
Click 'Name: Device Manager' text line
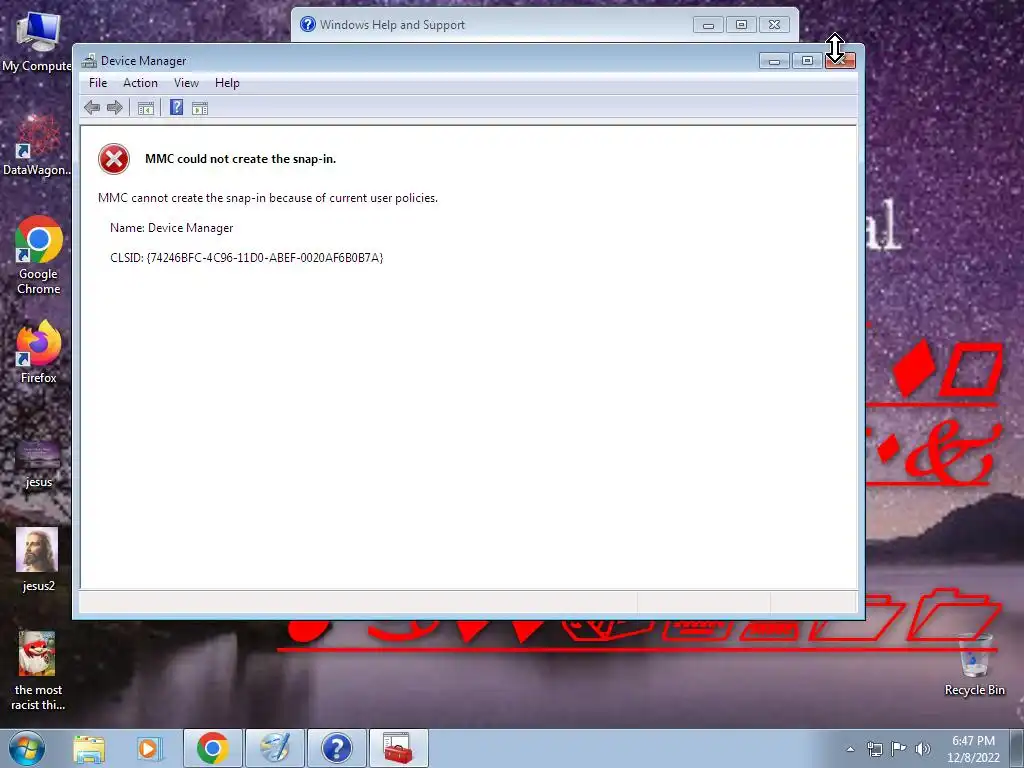172,228
